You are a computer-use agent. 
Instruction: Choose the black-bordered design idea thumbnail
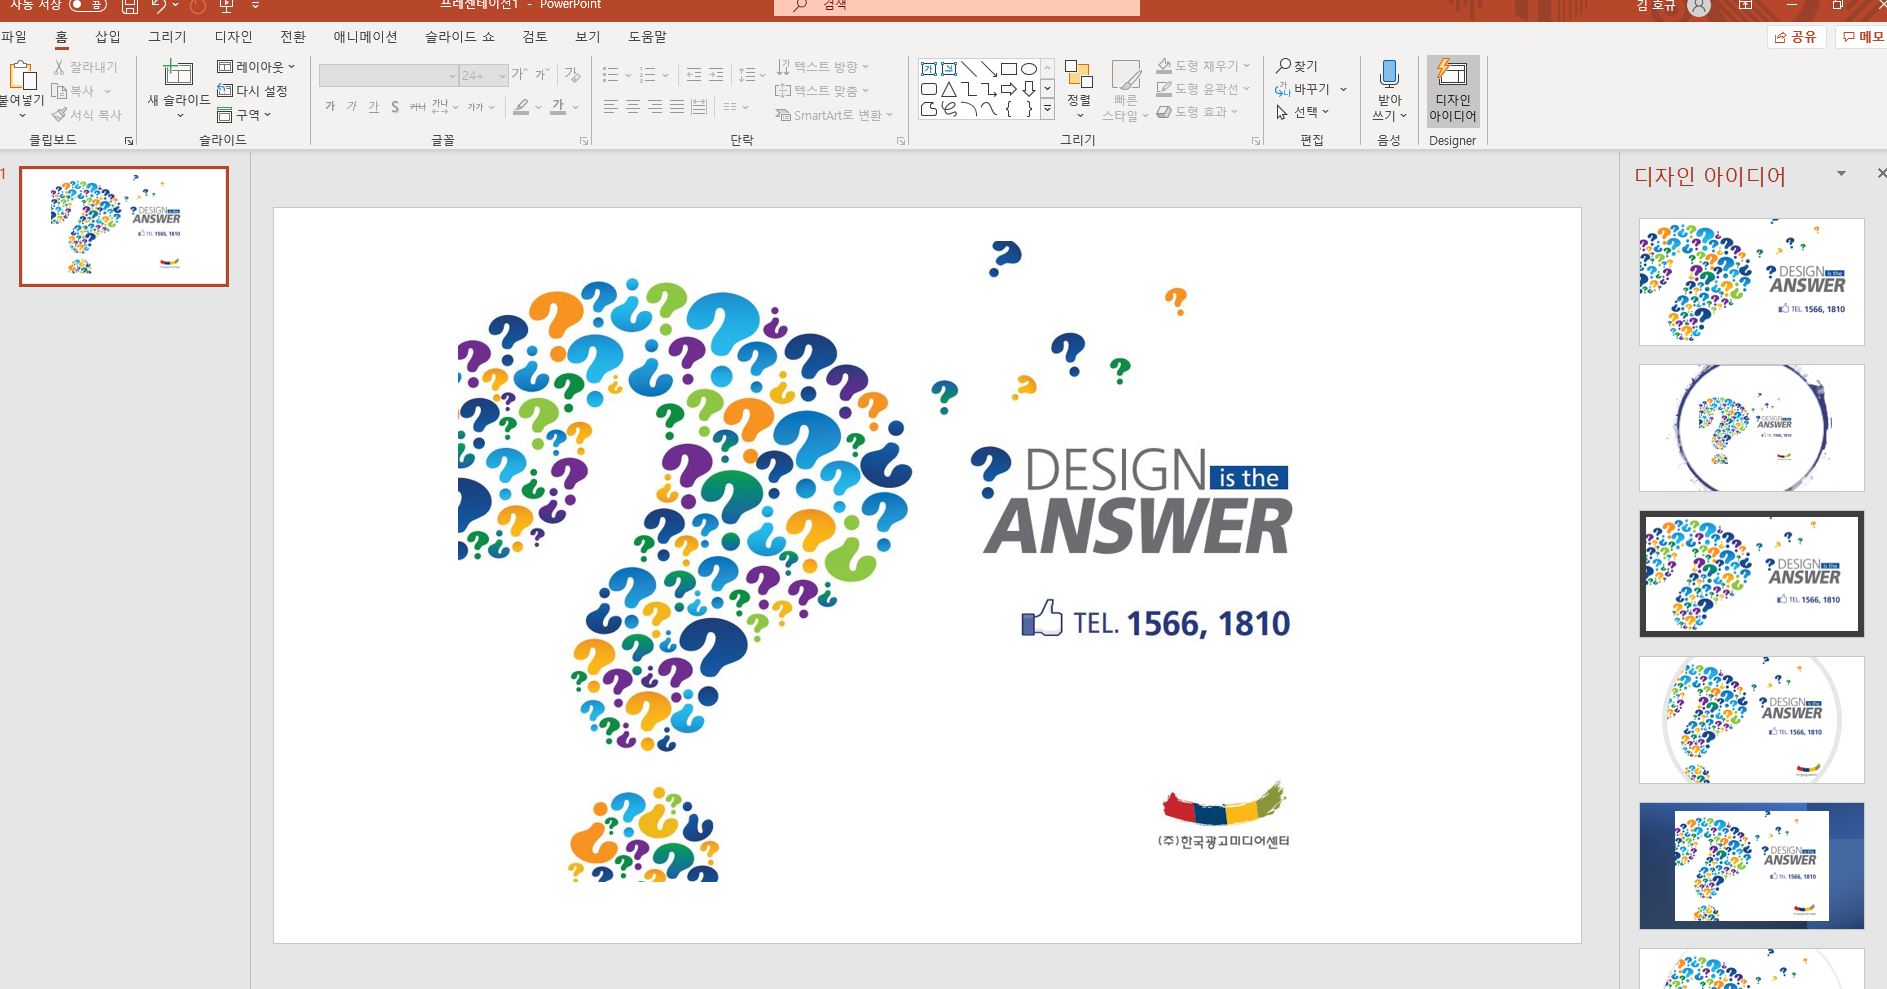coord(1752,574)
